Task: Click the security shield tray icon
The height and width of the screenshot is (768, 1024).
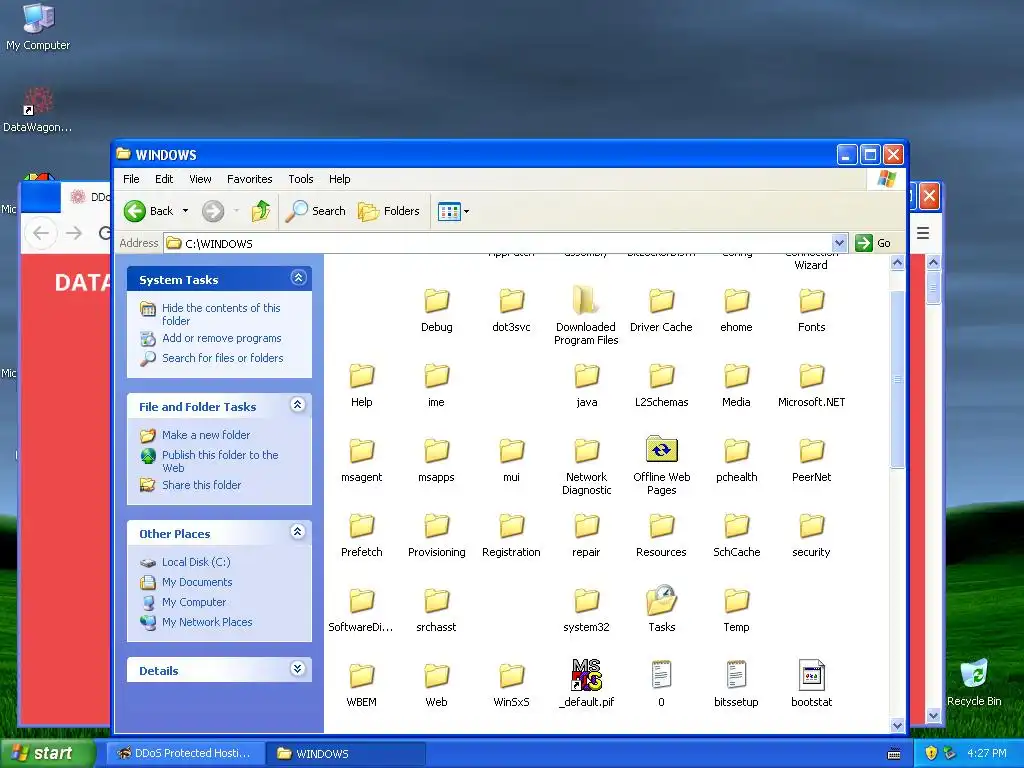Action: 931,753
